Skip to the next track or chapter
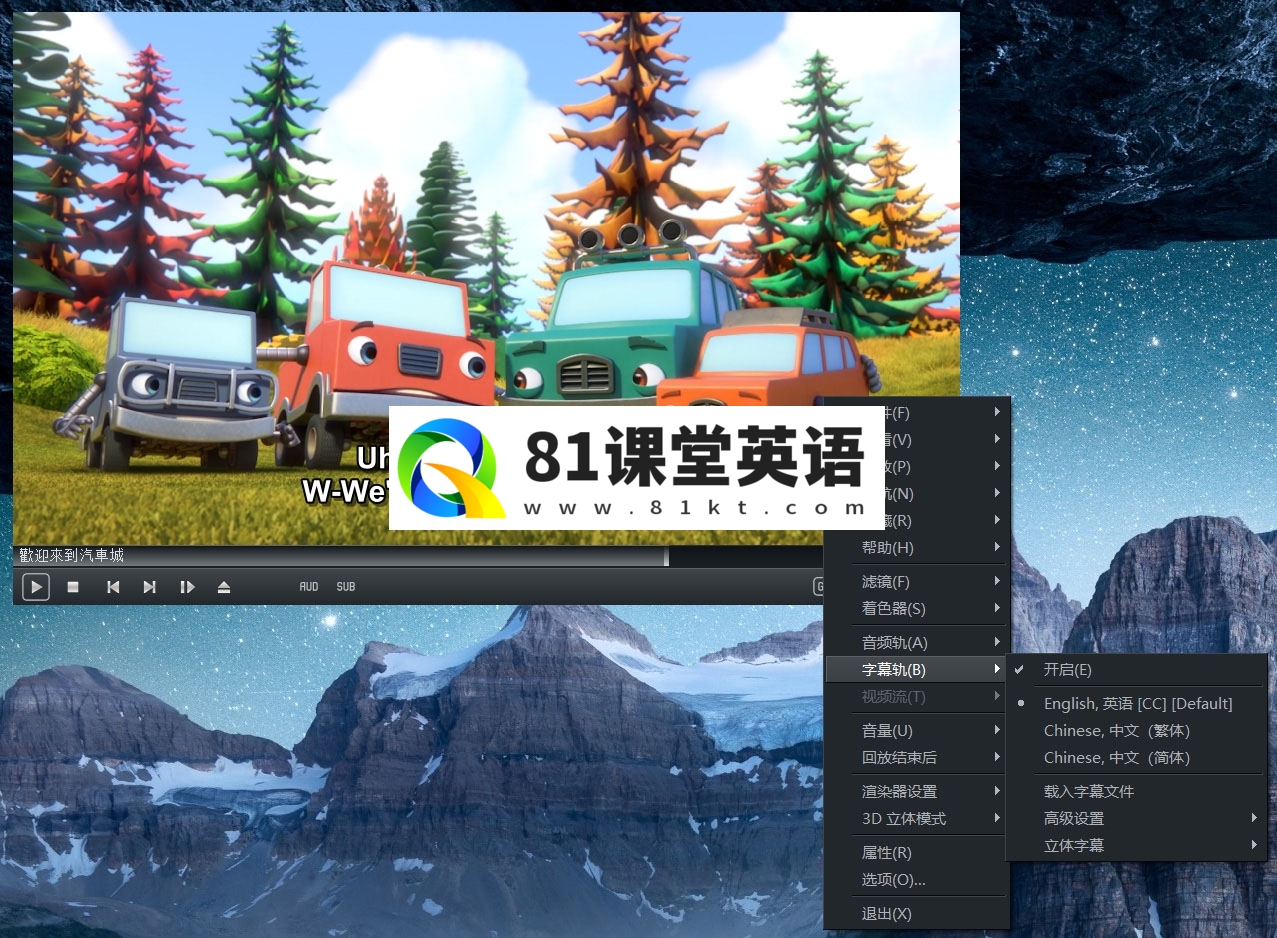This screenshot has height=938, width=1277. coord(149,587)
